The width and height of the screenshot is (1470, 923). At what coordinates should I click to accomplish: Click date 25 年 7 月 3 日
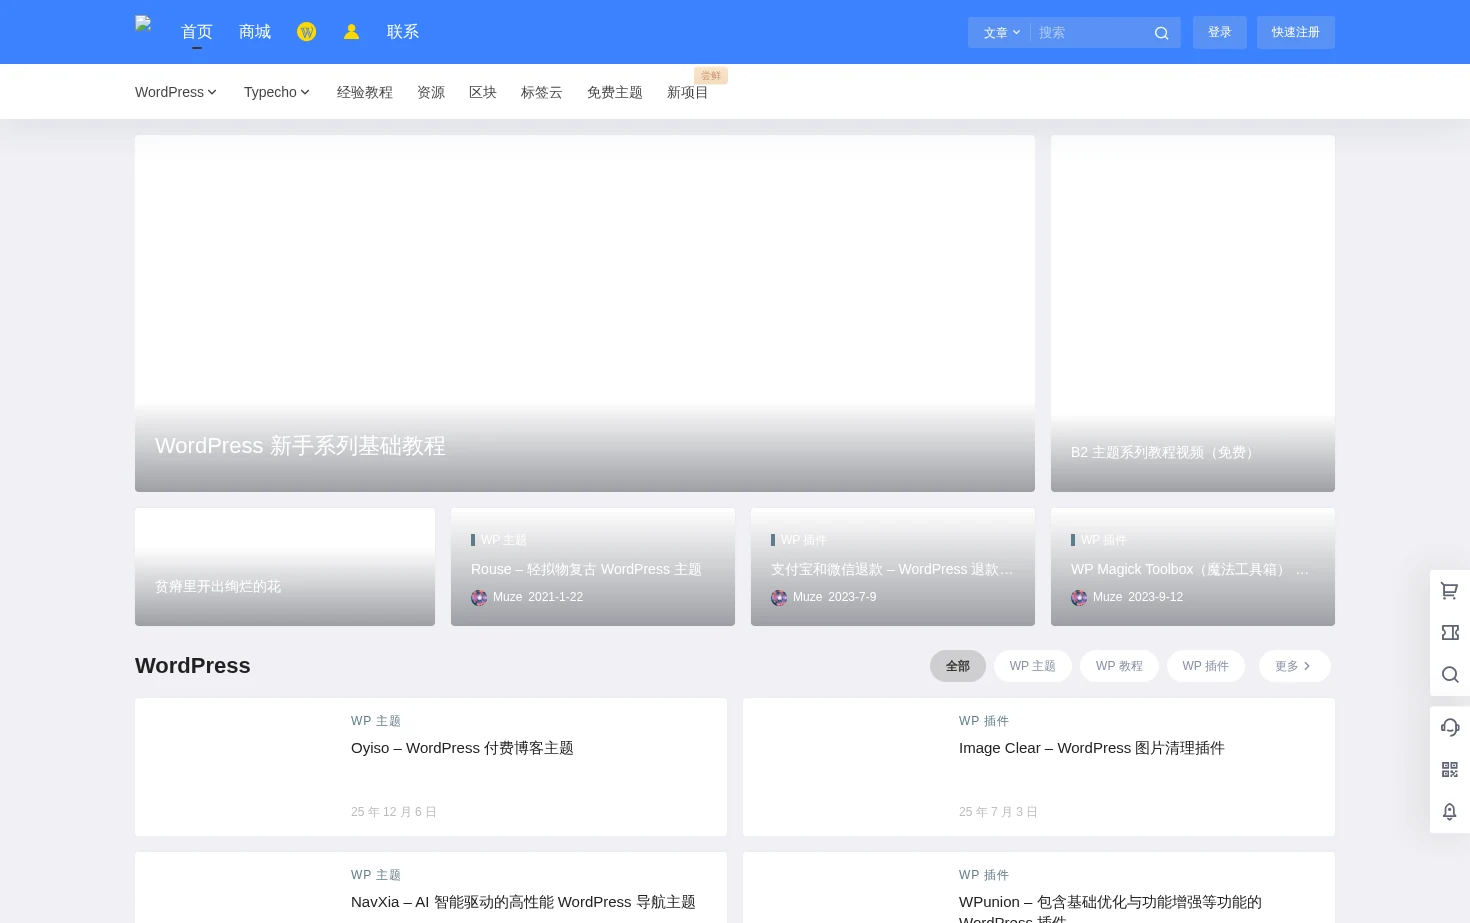[x=998, y=812]
